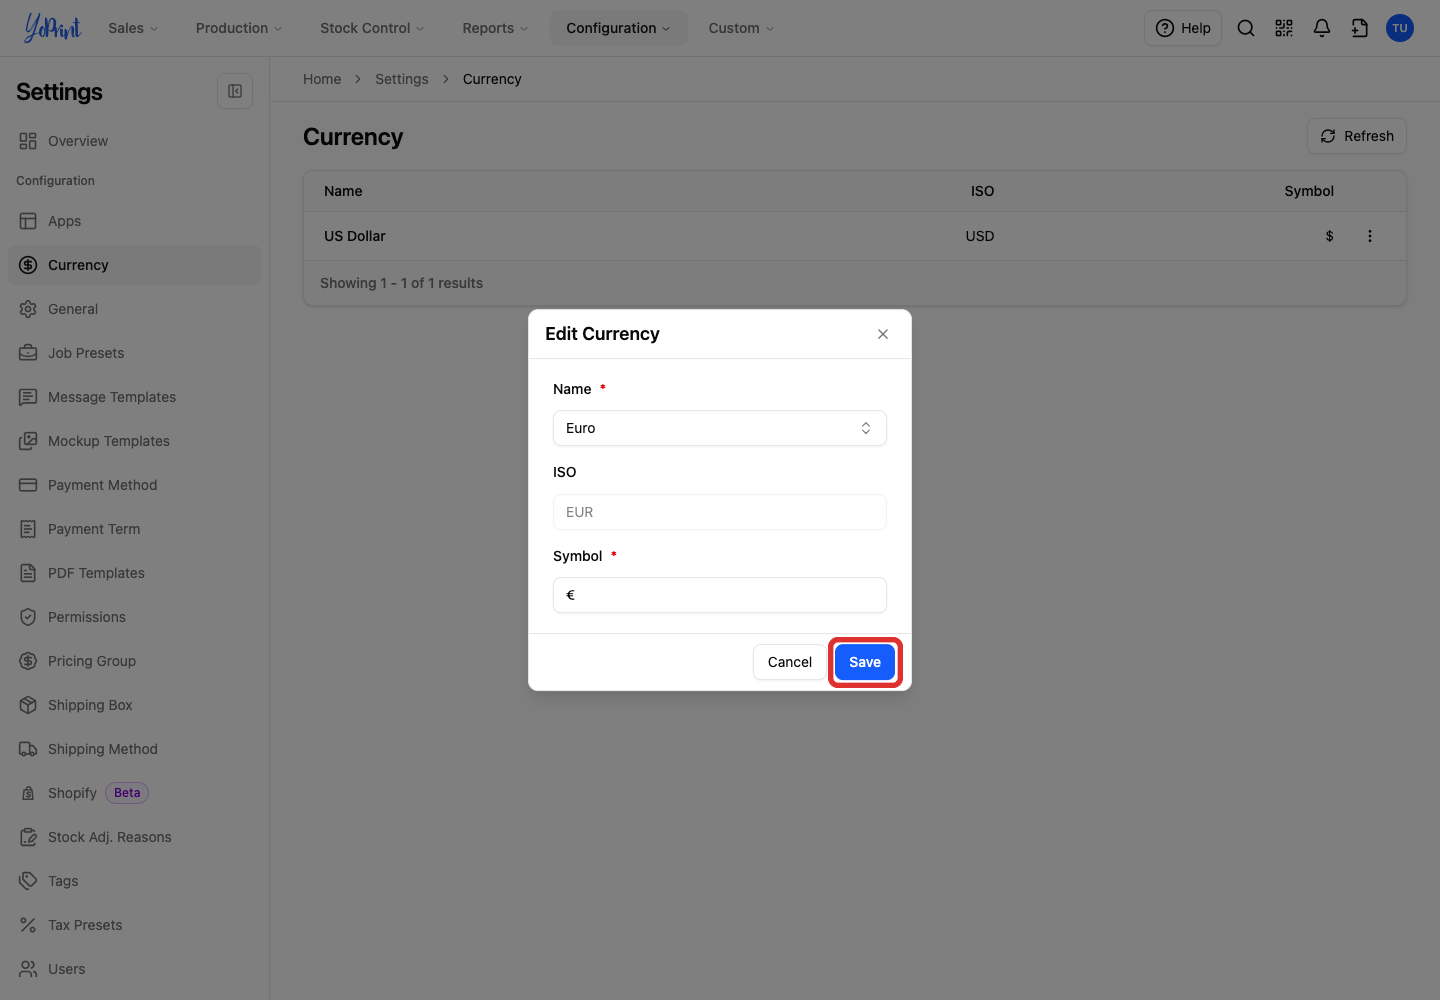The image size is (1440, 1000).
Task: Open Payment Term settings
Action: (134, 529)
